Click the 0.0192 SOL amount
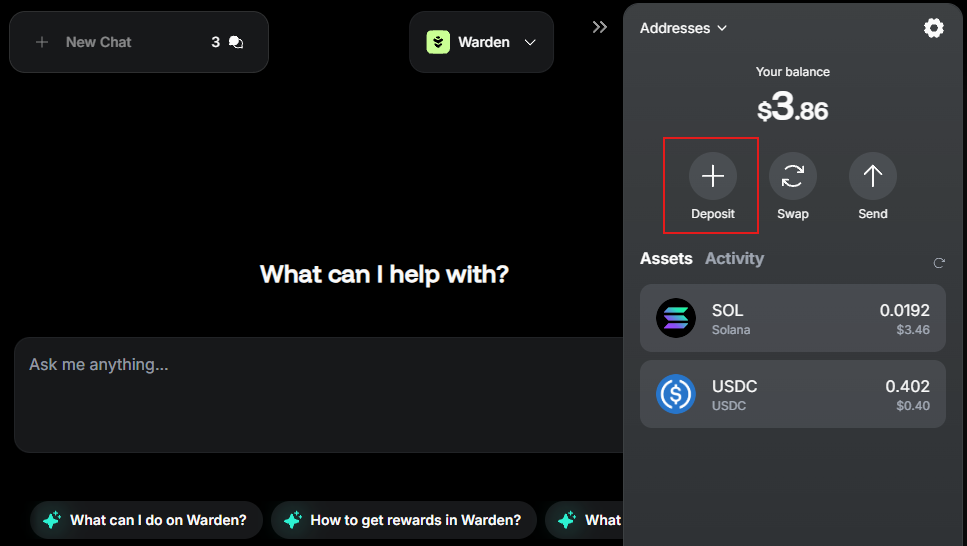 pos(904,310)
